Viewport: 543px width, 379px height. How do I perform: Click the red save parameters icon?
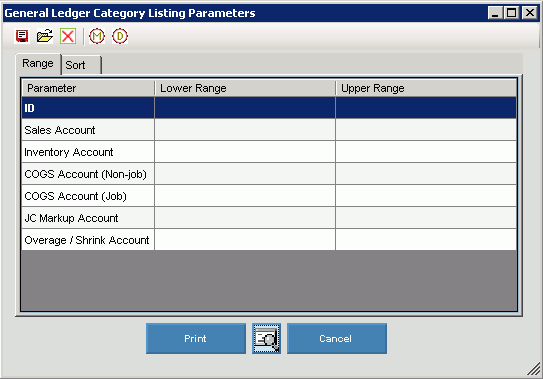click(22, 36)
